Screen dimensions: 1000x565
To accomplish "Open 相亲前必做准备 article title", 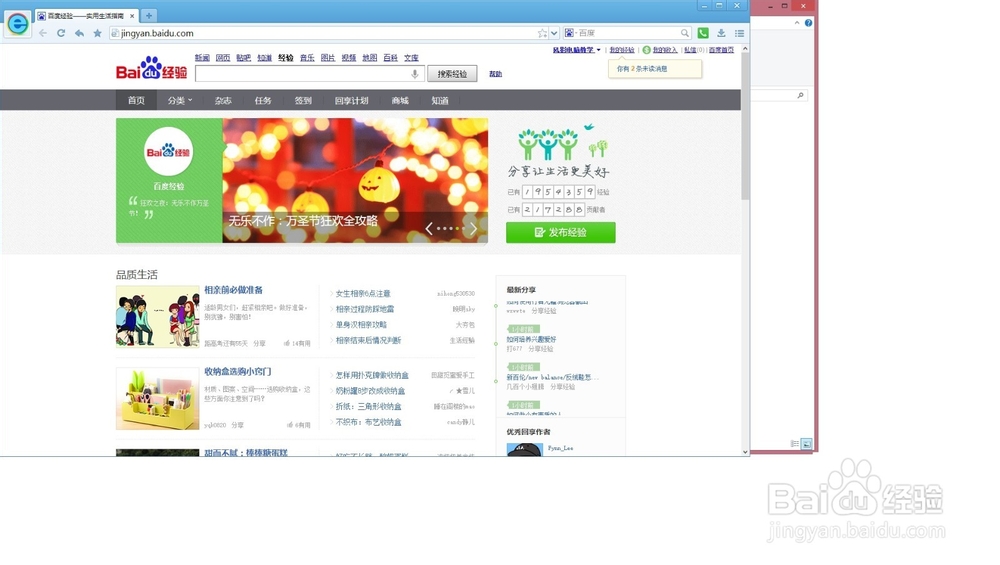I will pos(233,290).
